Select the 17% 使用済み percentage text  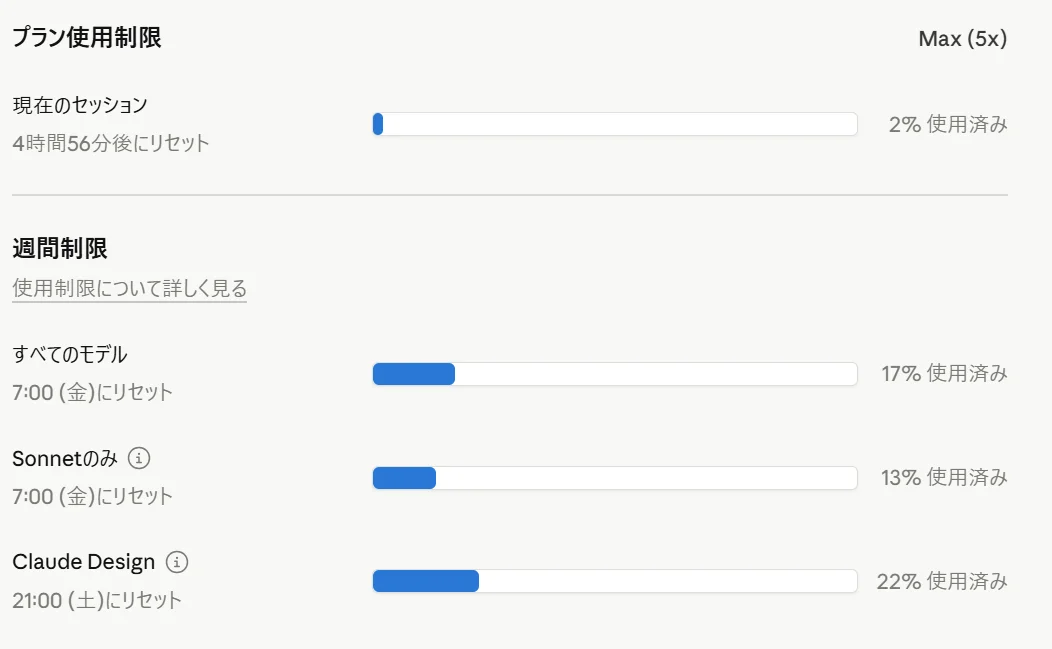(944, 374)
